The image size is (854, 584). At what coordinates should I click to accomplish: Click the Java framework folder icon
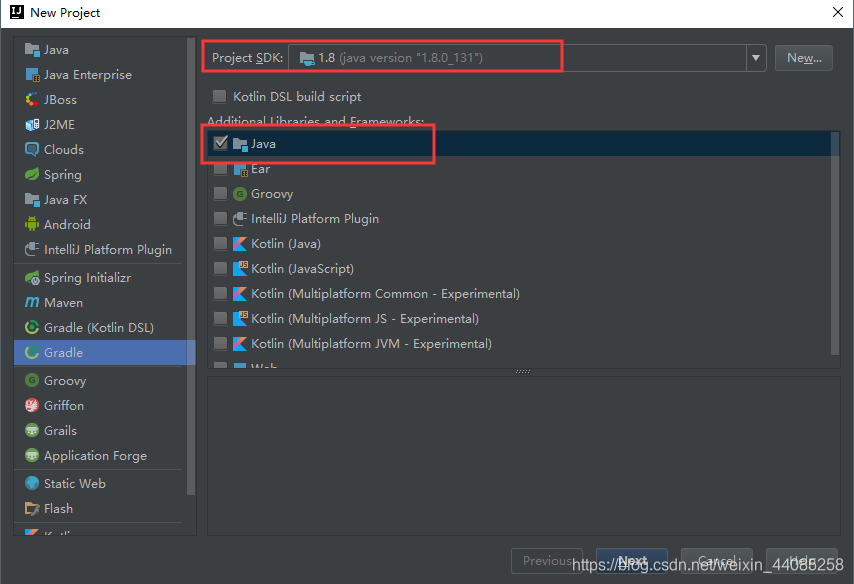click(x=240, y=144)
